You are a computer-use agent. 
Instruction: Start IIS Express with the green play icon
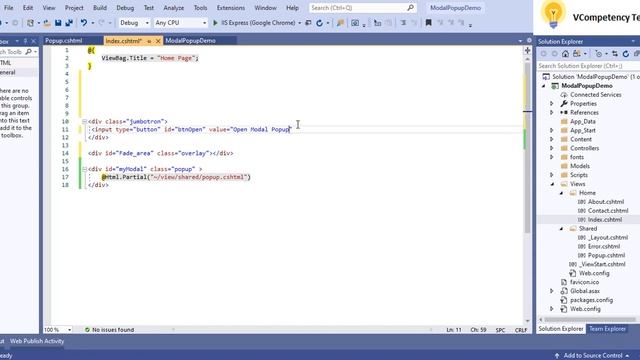216,23
